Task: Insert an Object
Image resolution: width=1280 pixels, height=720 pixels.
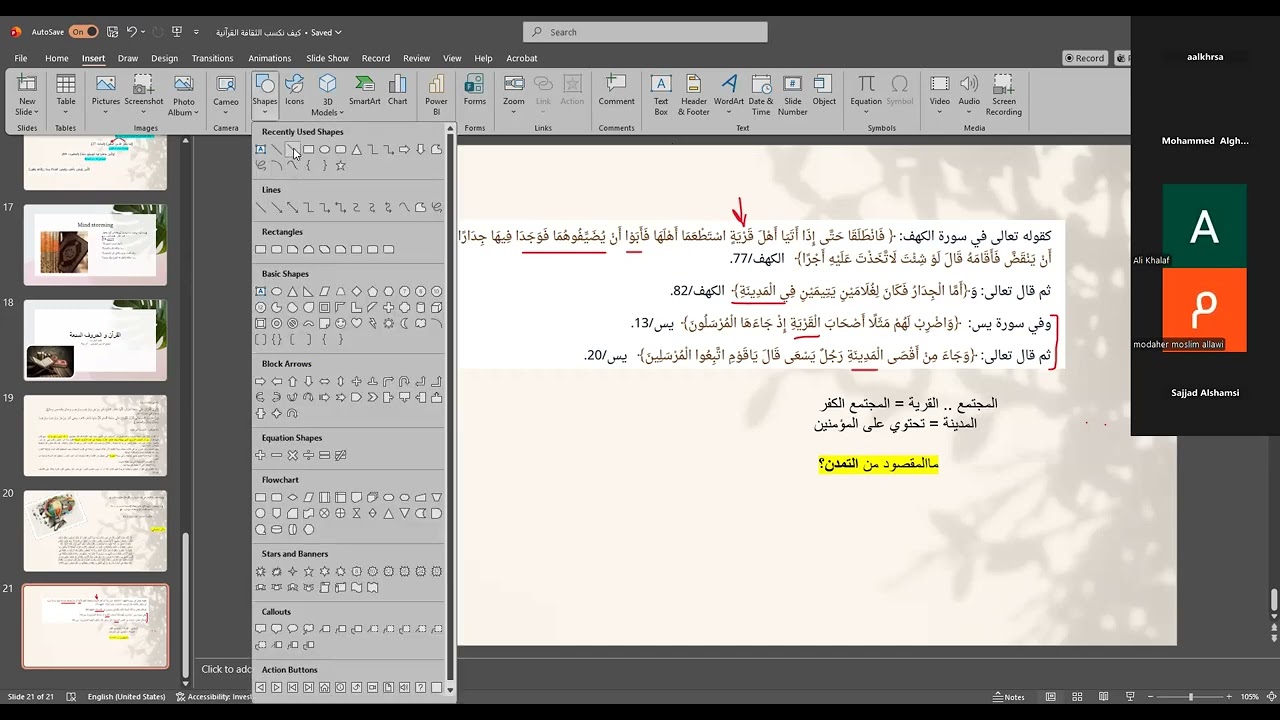Action: pos(824,90)
